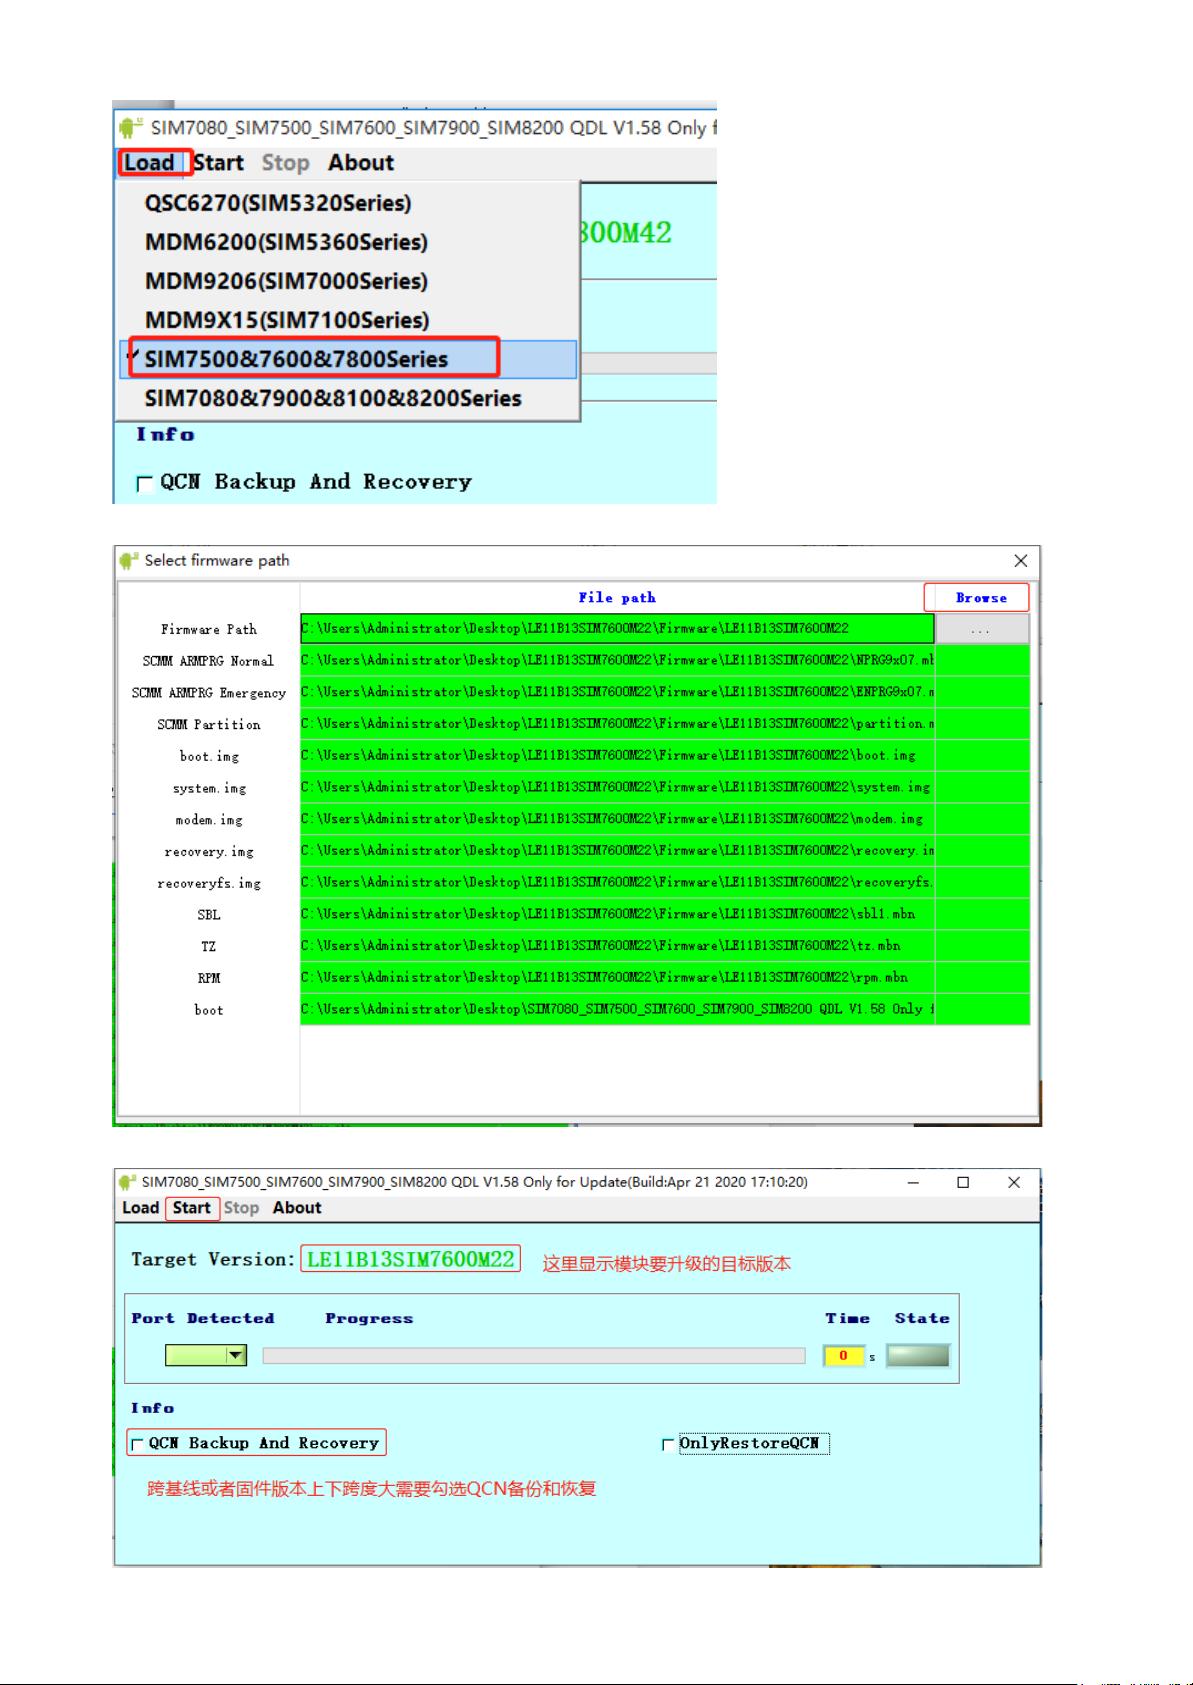
Task: Maximize the QDL update window
Action: 963,1182
